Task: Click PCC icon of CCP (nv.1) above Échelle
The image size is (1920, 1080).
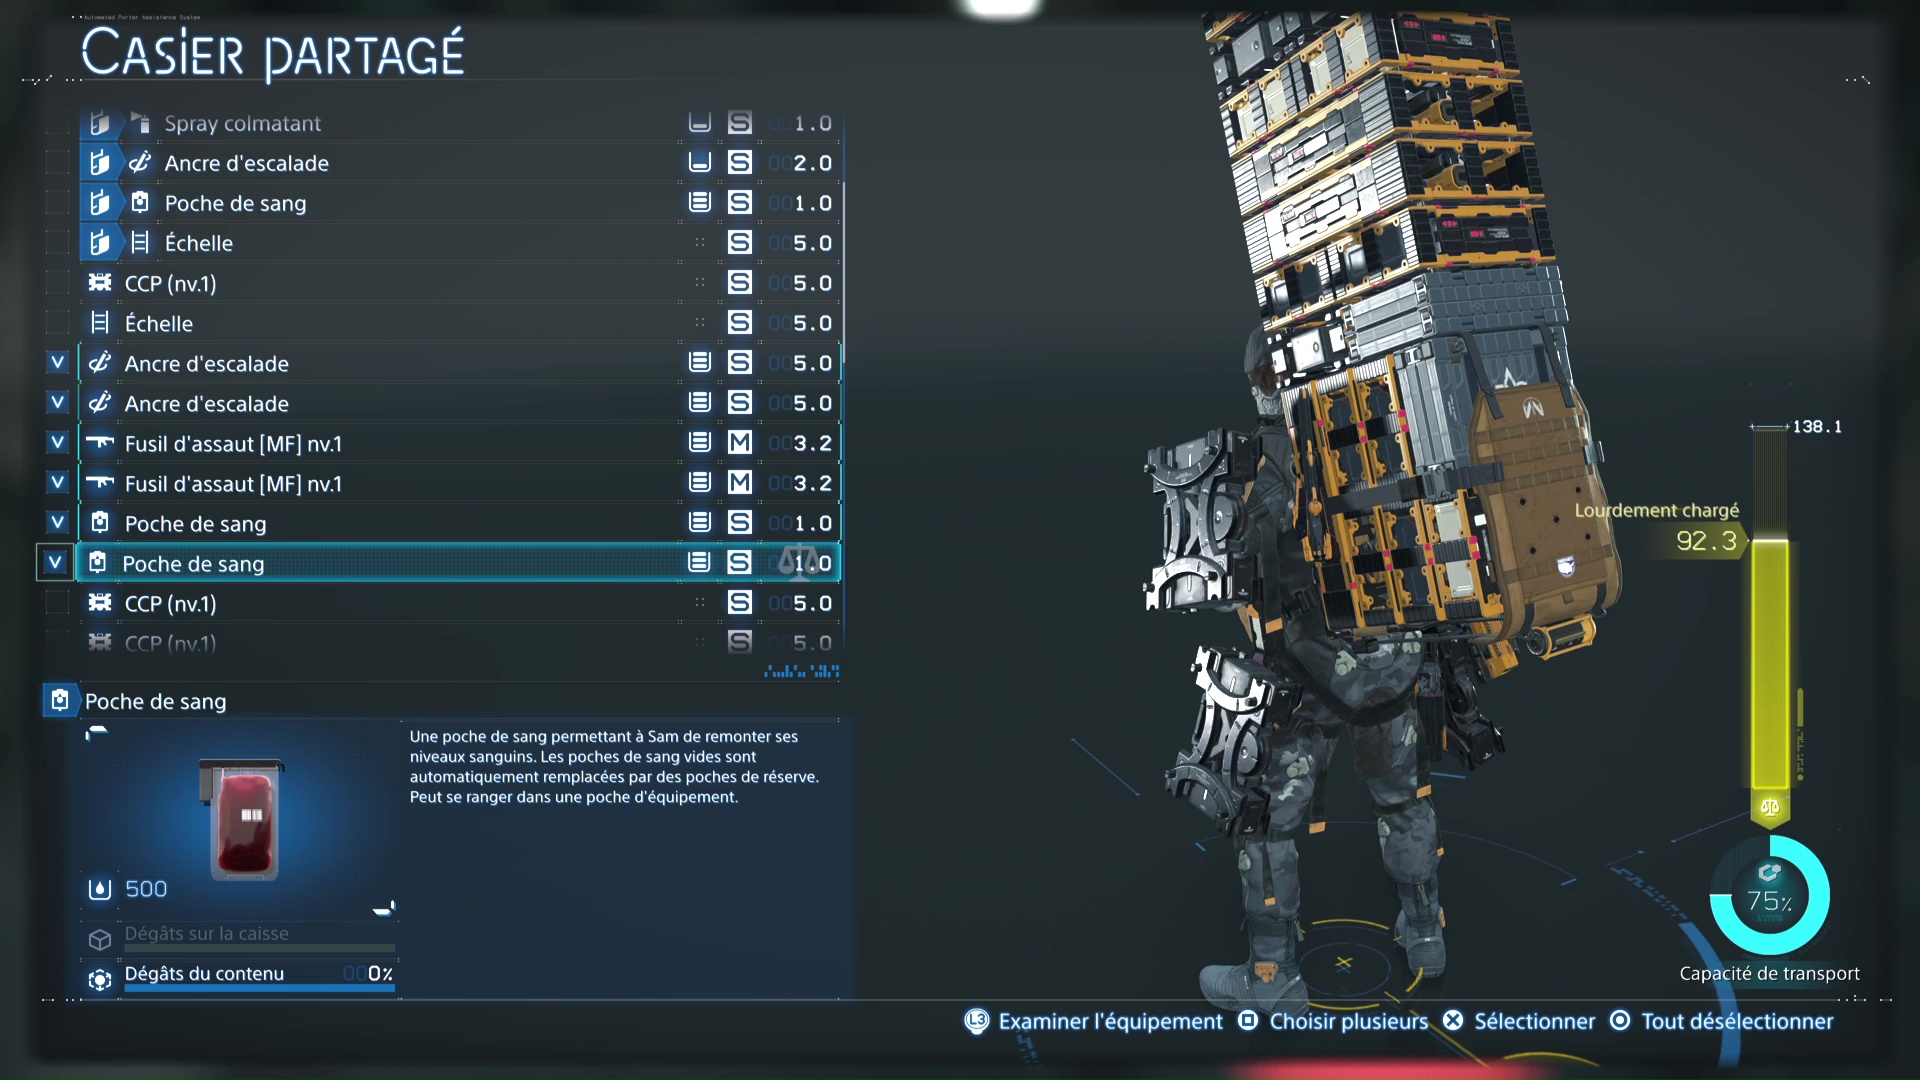Action: [100, 283]
